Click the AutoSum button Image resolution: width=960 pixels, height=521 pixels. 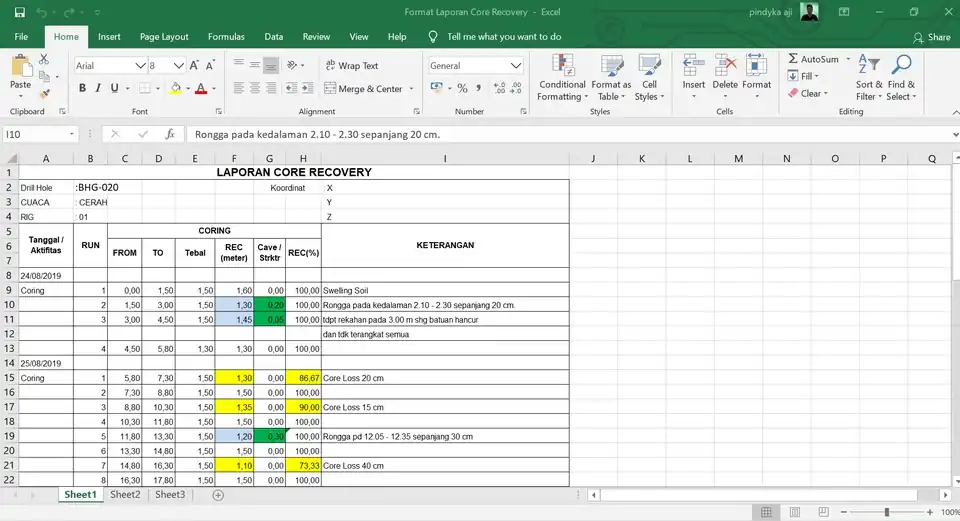[813, 59]
